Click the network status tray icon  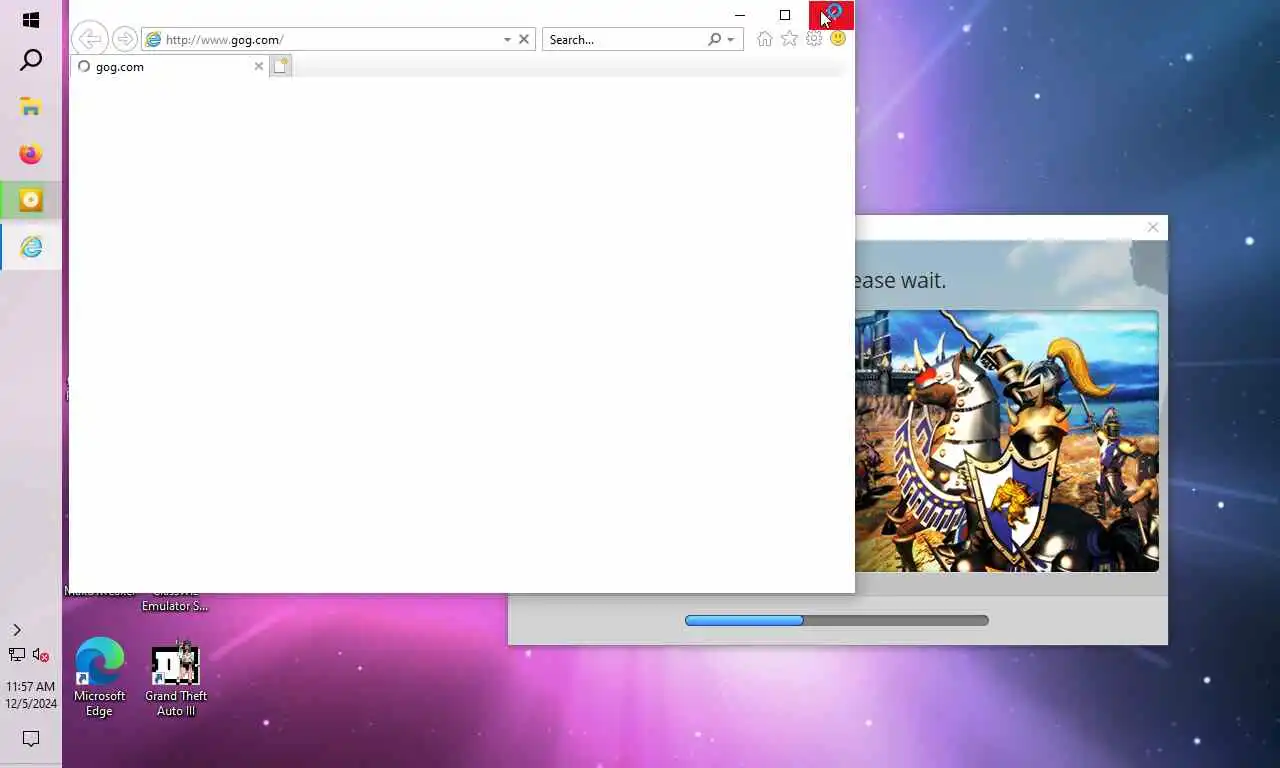pyautogui.click(x=17, y=655)
